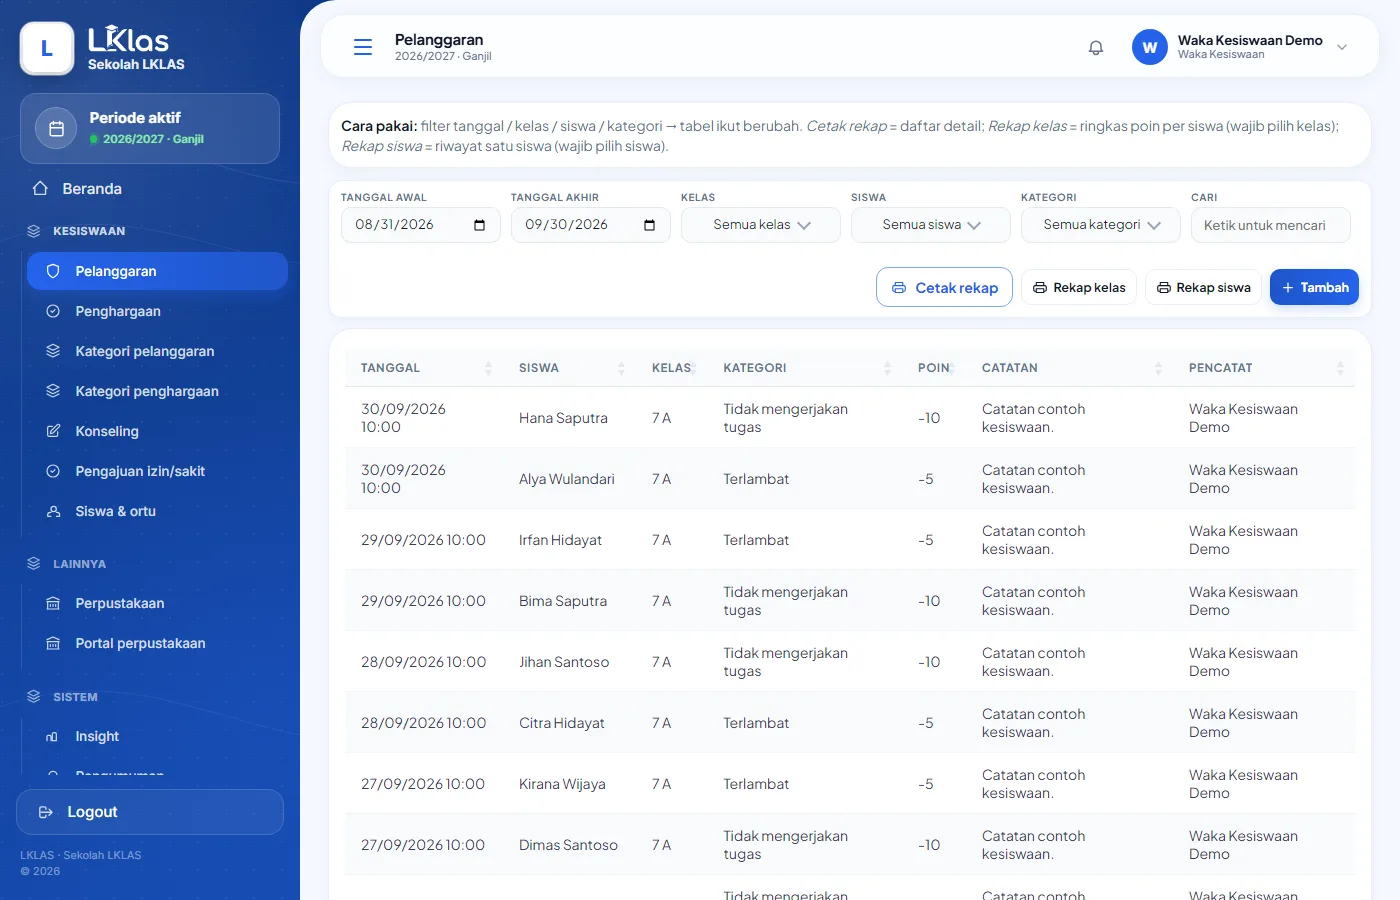1400x900 pixels.
Task: Click the Alya Wulandari student cell
Action: coord(567,479)
